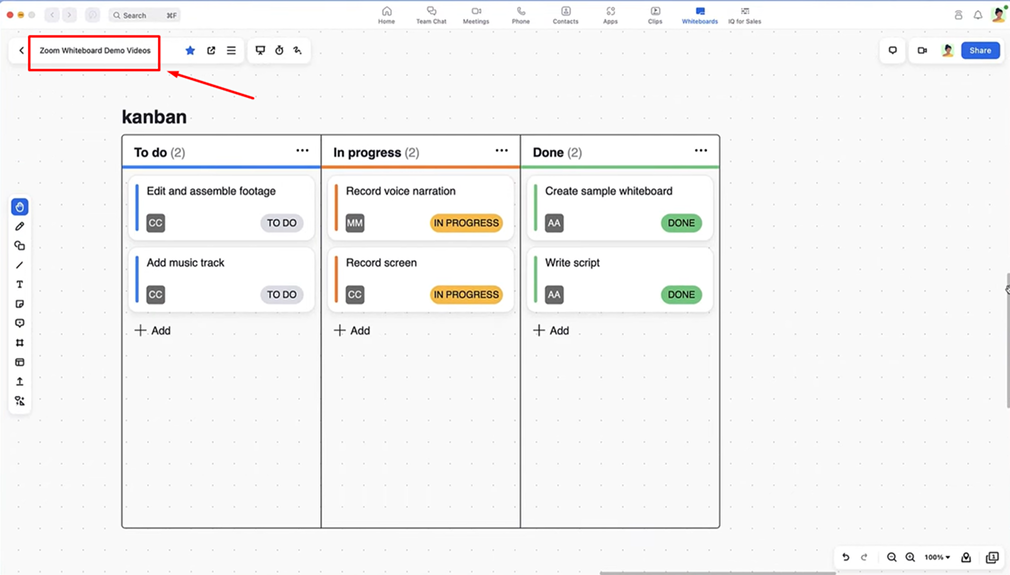
Task: Open the timer from top toolbar
Action: pyautogui.click(x=279, y=50)
